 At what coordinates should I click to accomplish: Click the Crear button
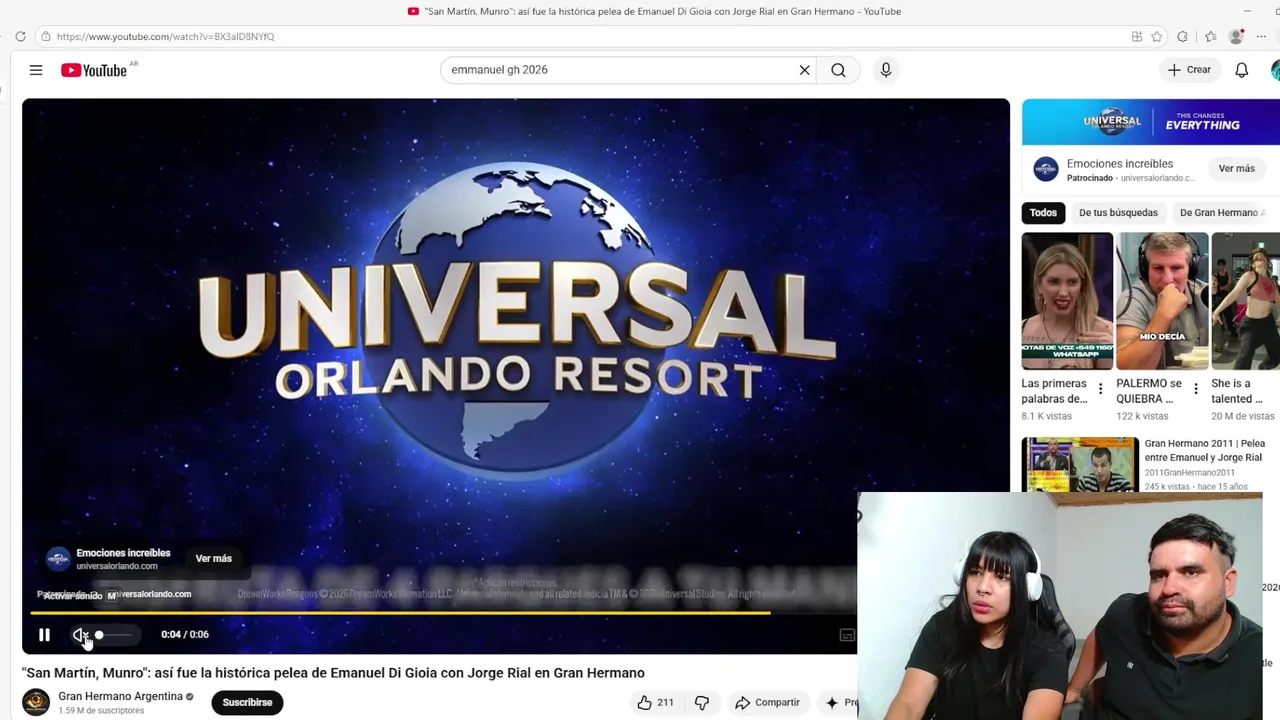1189,70
